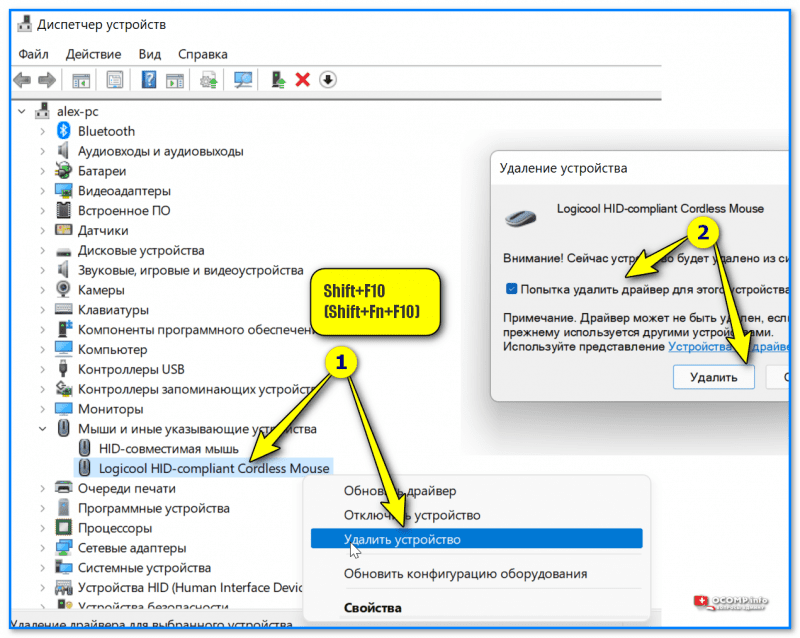Collapse the Мыши и иные указывающие устройства node
The height and width of the screenshot is (638, 800).
tap(42, 429)
